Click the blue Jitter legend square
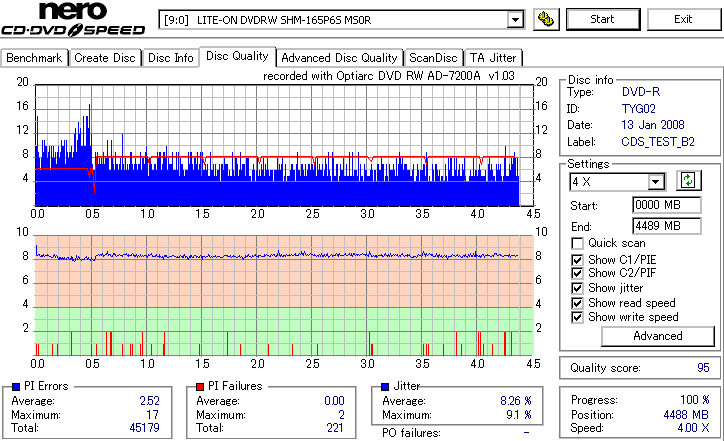This screenshot has height=441, width=724. pyautogui.click(x=385, y=387)
